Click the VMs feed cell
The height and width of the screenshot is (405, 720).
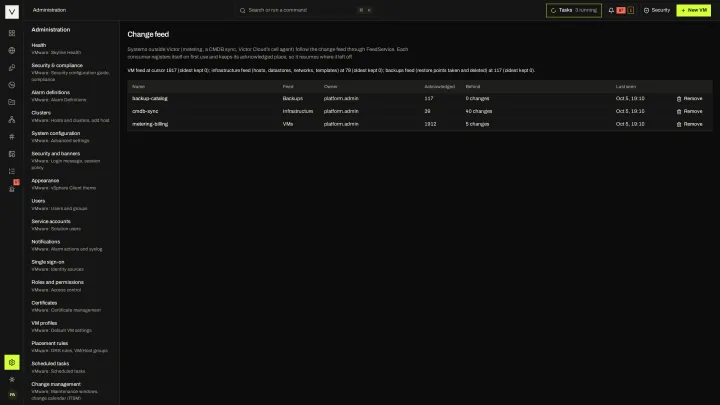pos(287,124)
